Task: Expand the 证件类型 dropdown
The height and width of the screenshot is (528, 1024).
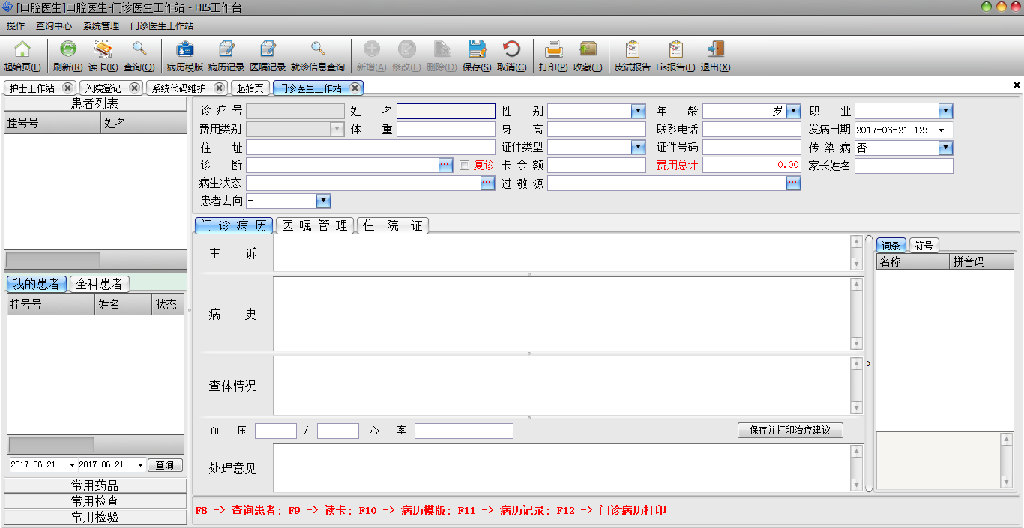Action: [x=638, y=147]
